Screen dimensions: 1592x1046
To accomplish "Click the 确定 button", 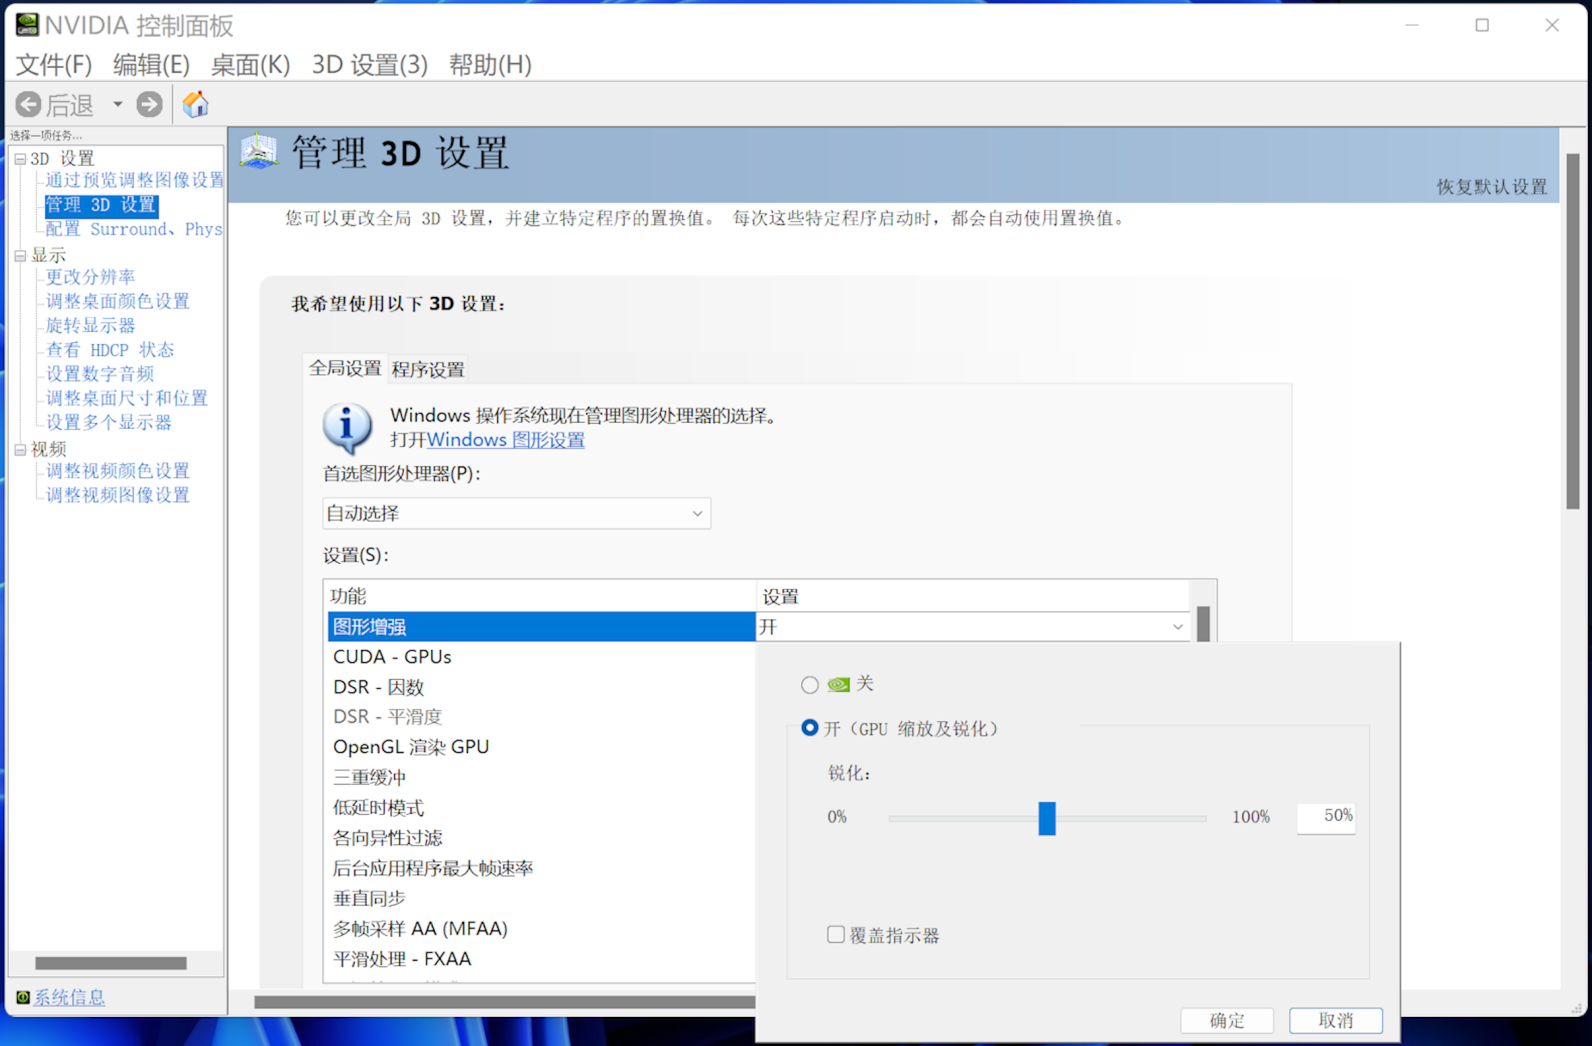I will click(x=1226, y=1020).
